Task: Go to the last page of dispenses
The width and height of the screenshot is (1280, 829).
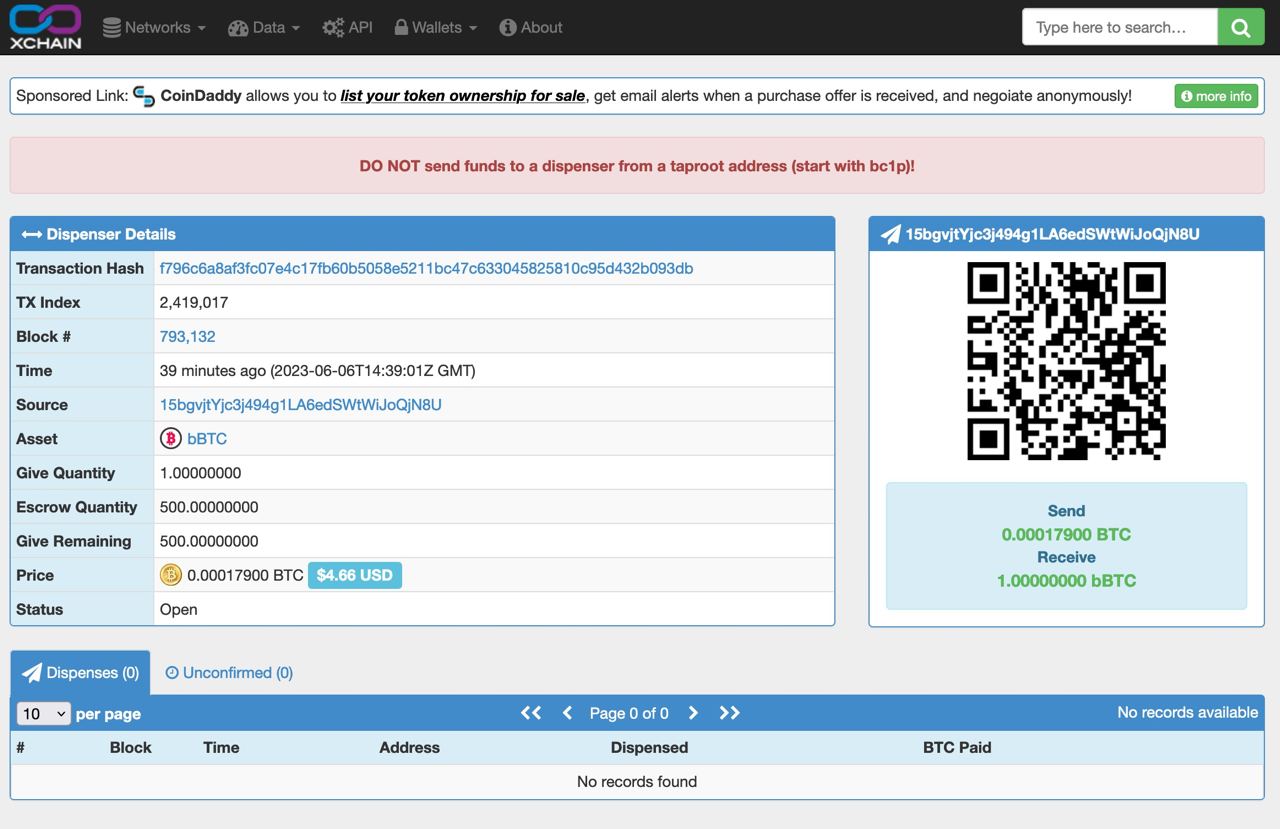Action: [x=730, y=713]
